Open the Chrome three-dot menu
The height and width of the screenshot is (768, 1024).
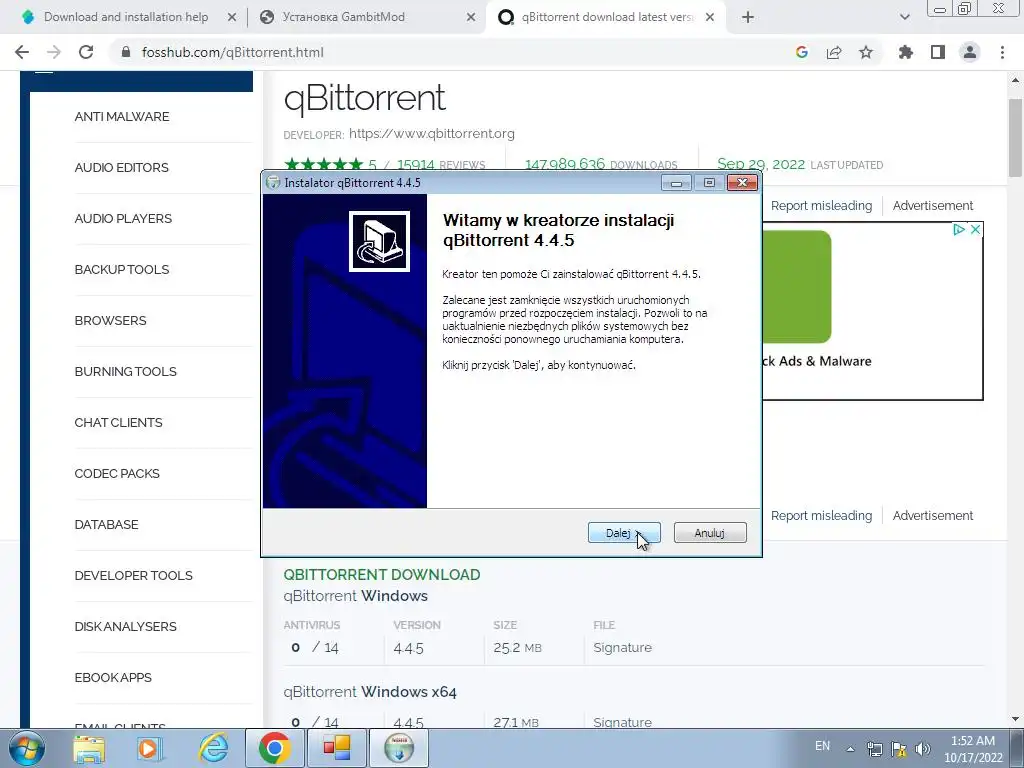coord(1002,52)
